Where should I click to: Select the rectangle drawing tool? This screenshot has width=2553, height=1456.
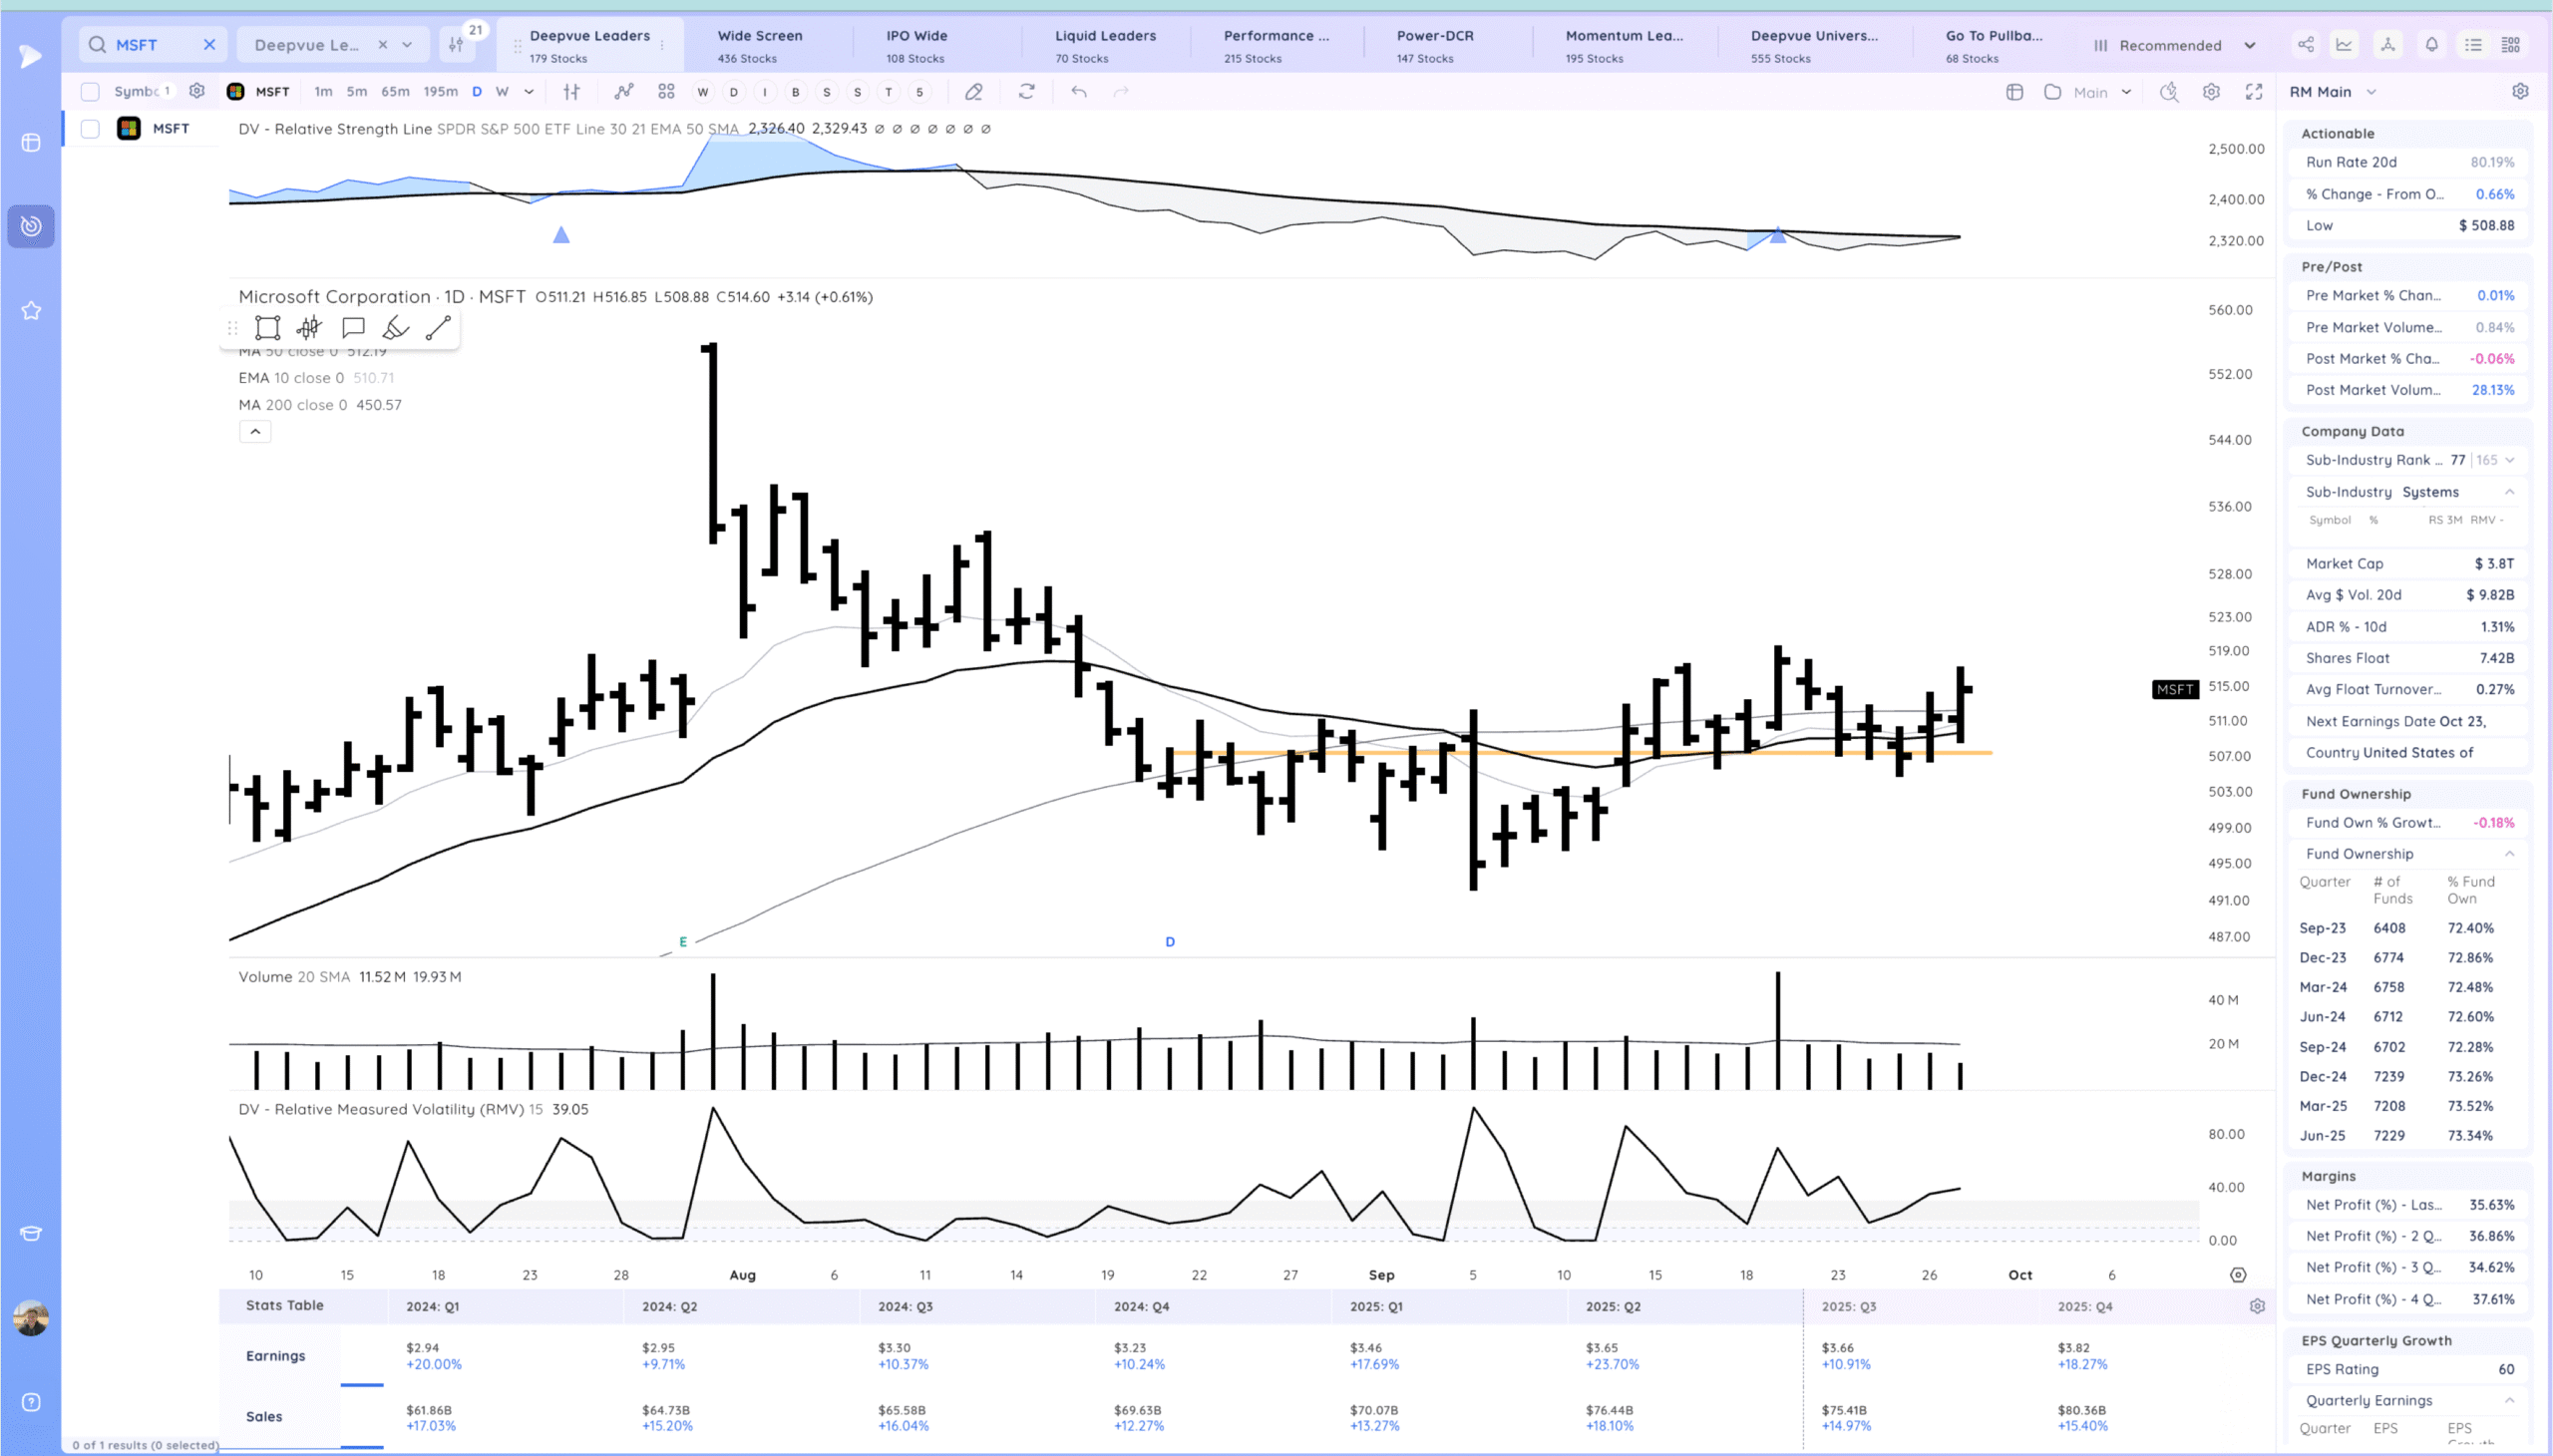[267, 328]
